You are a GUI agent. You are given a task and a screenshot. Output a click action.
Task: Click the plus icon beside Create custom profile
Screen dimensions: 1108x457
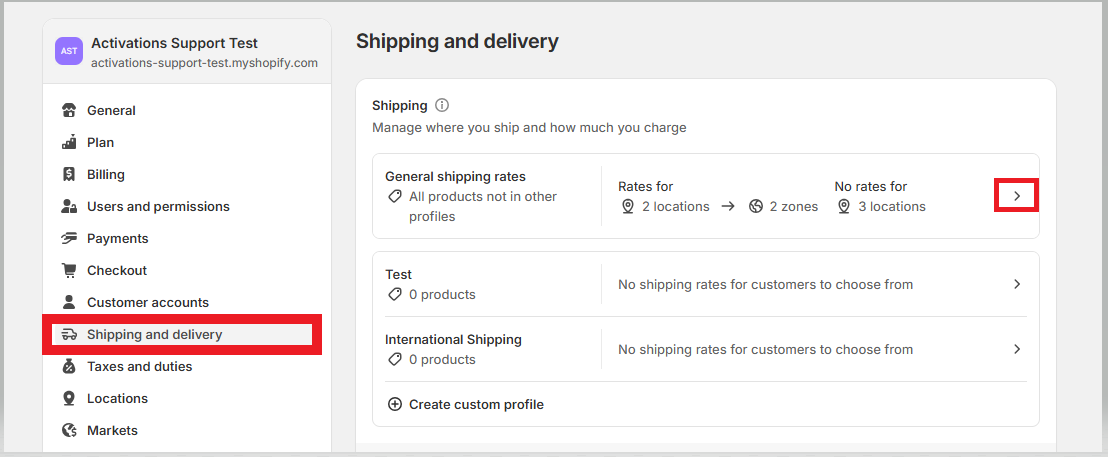coord(395,405)
